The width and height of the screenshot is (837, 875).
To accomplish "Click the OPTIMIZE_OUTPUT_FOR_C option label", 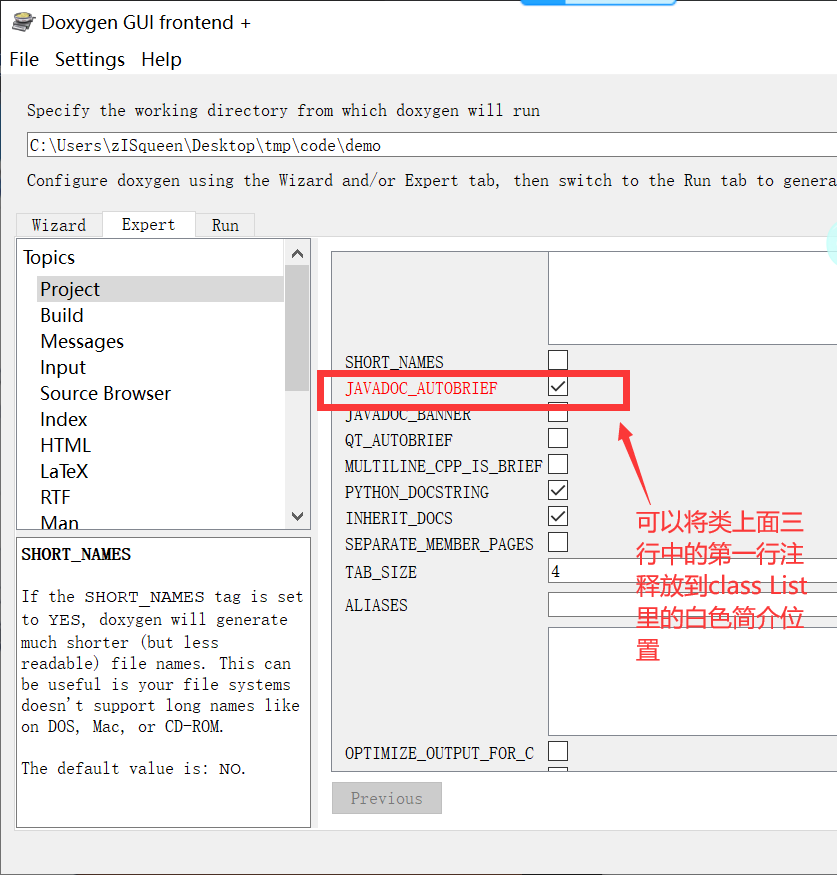I will click(439, 753).
